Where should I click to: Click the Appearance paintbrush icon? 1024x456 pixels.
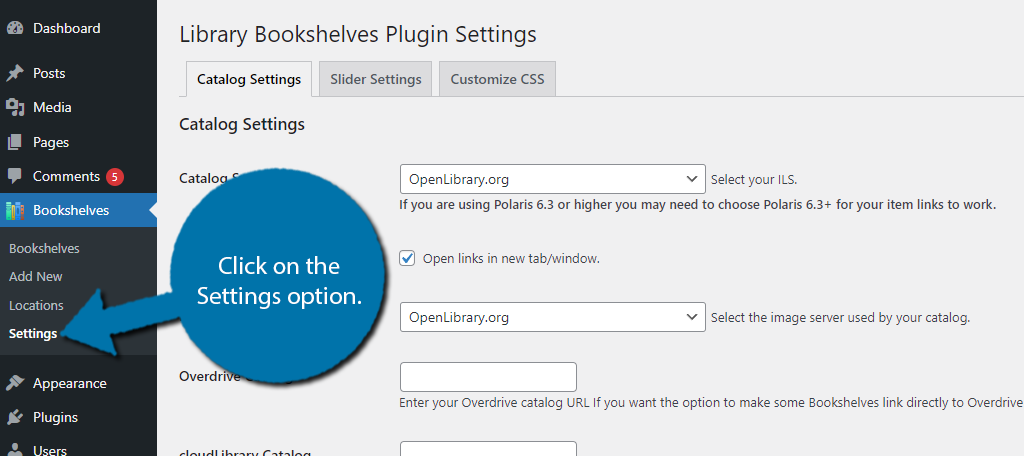pyautogui.click(x=15, y=383)
